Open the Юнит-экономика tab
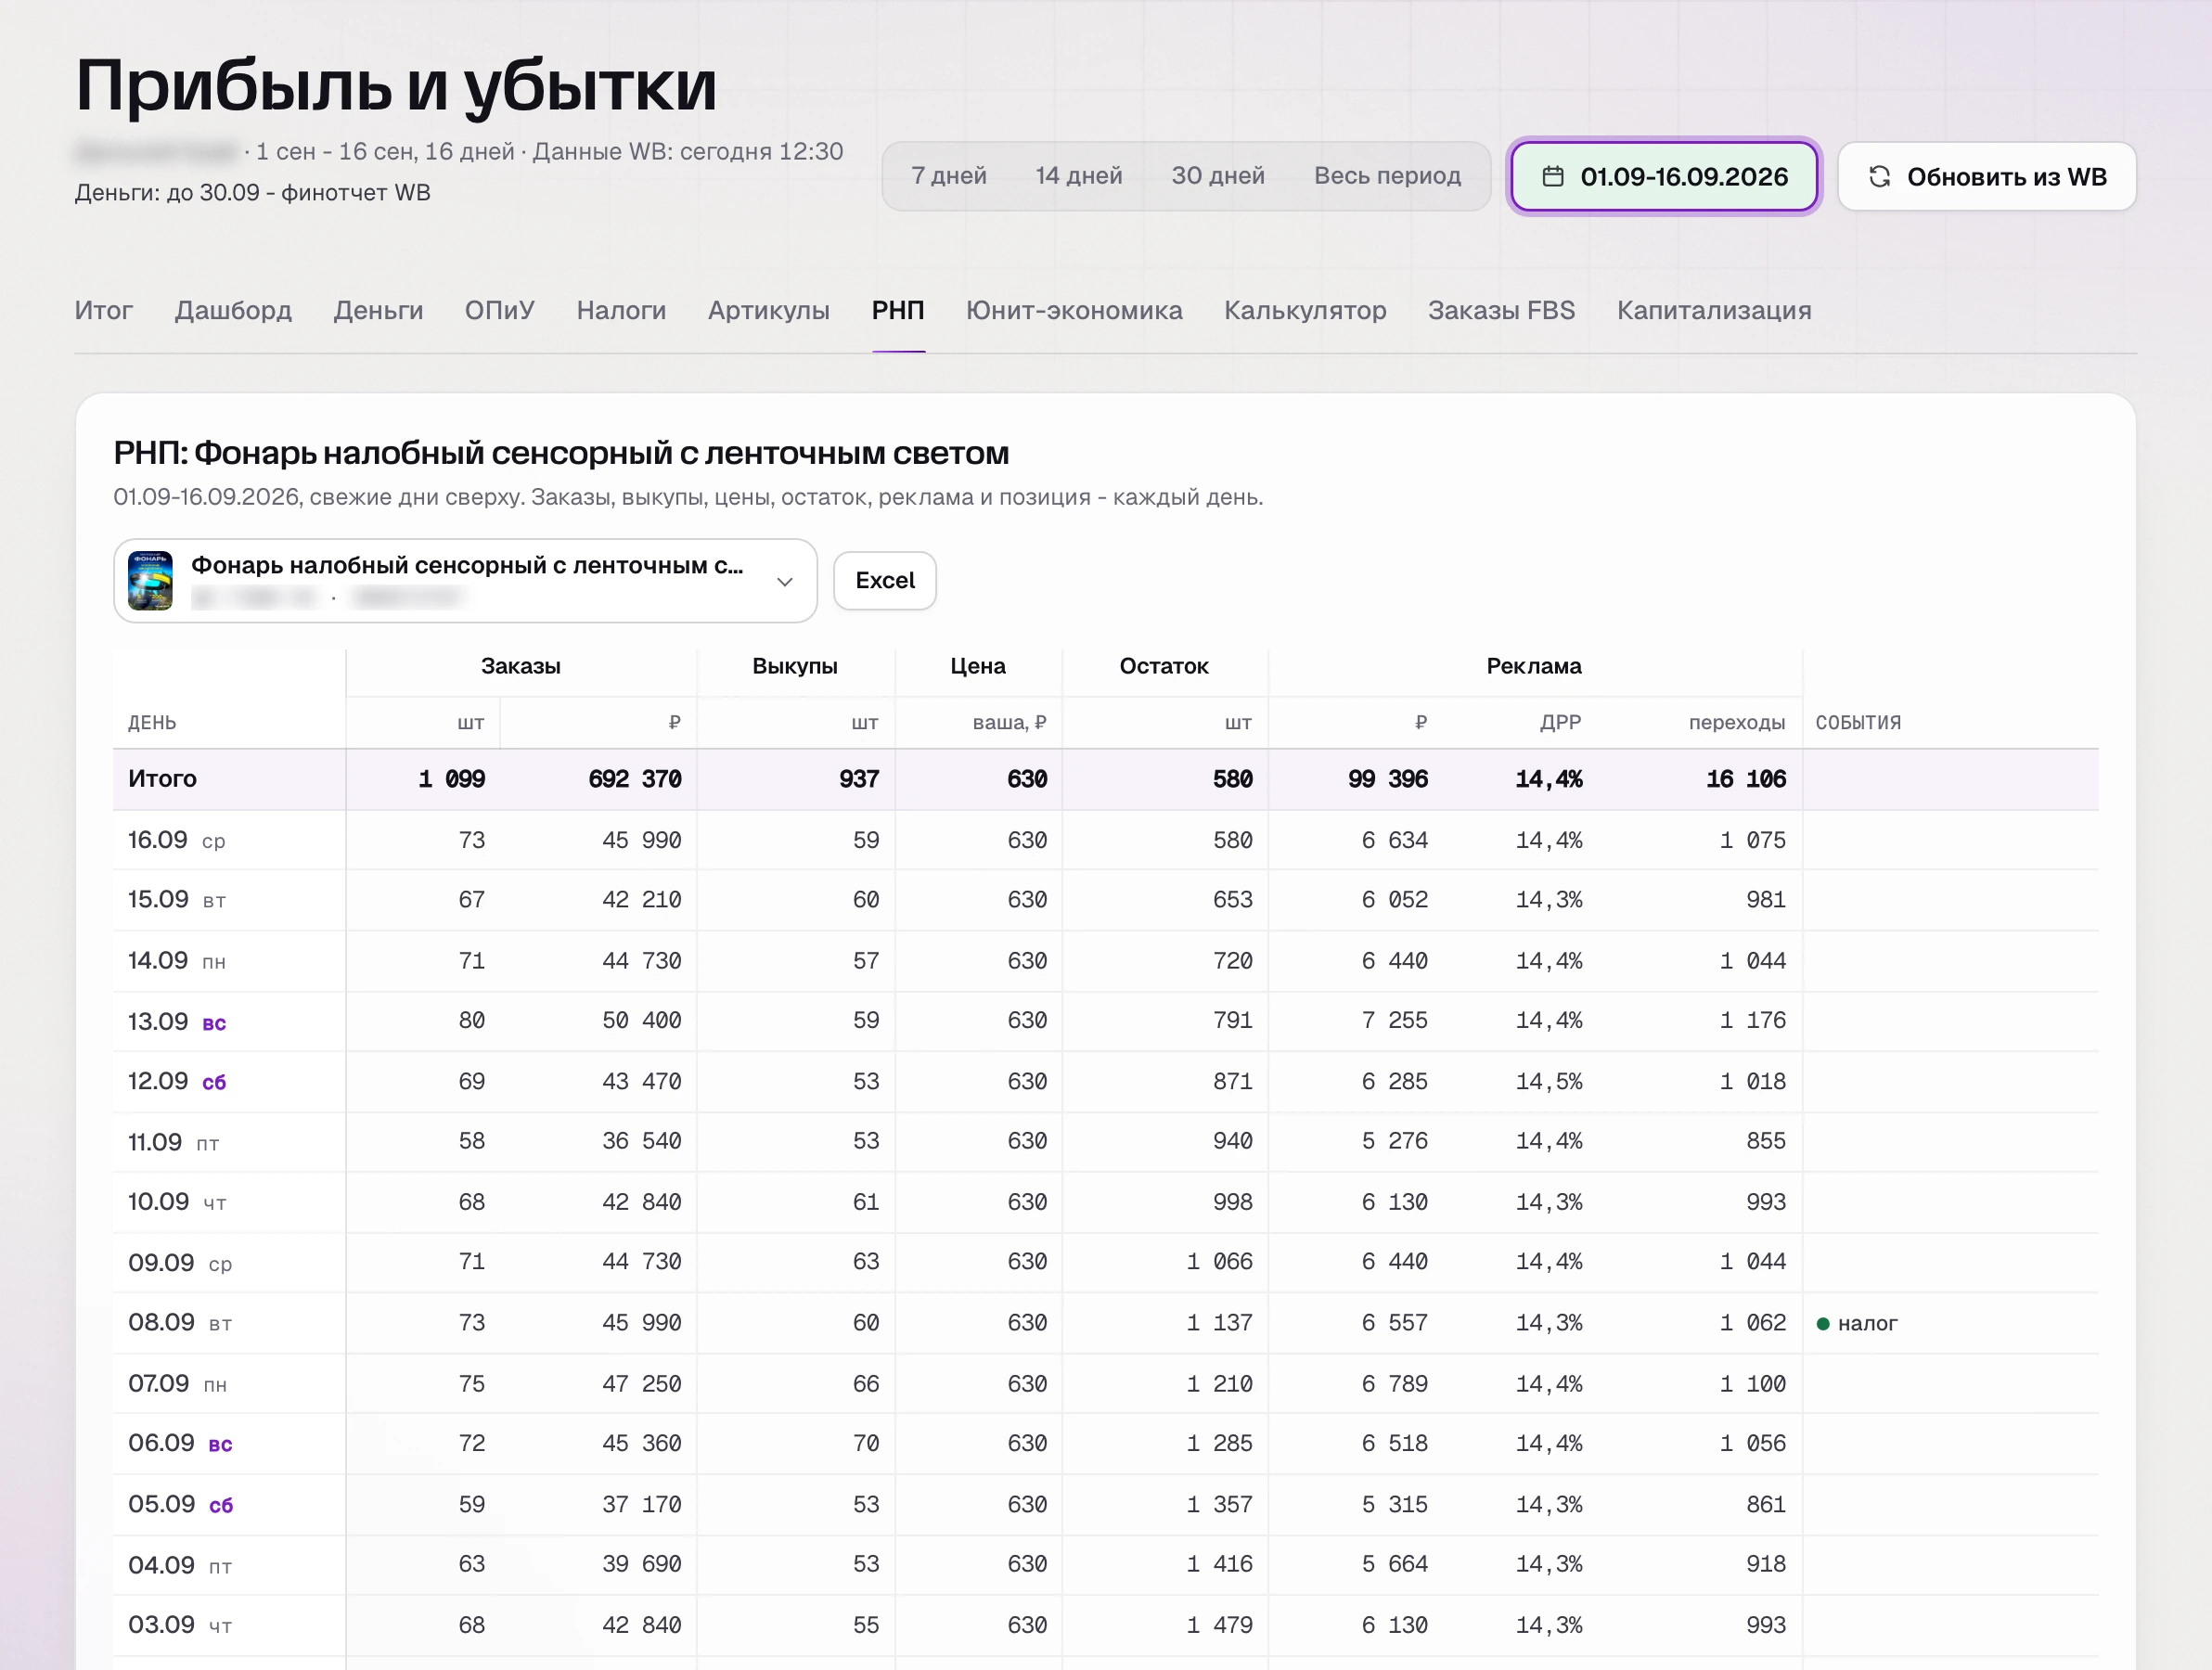2212x1670 pixels. coord(1074,311)
